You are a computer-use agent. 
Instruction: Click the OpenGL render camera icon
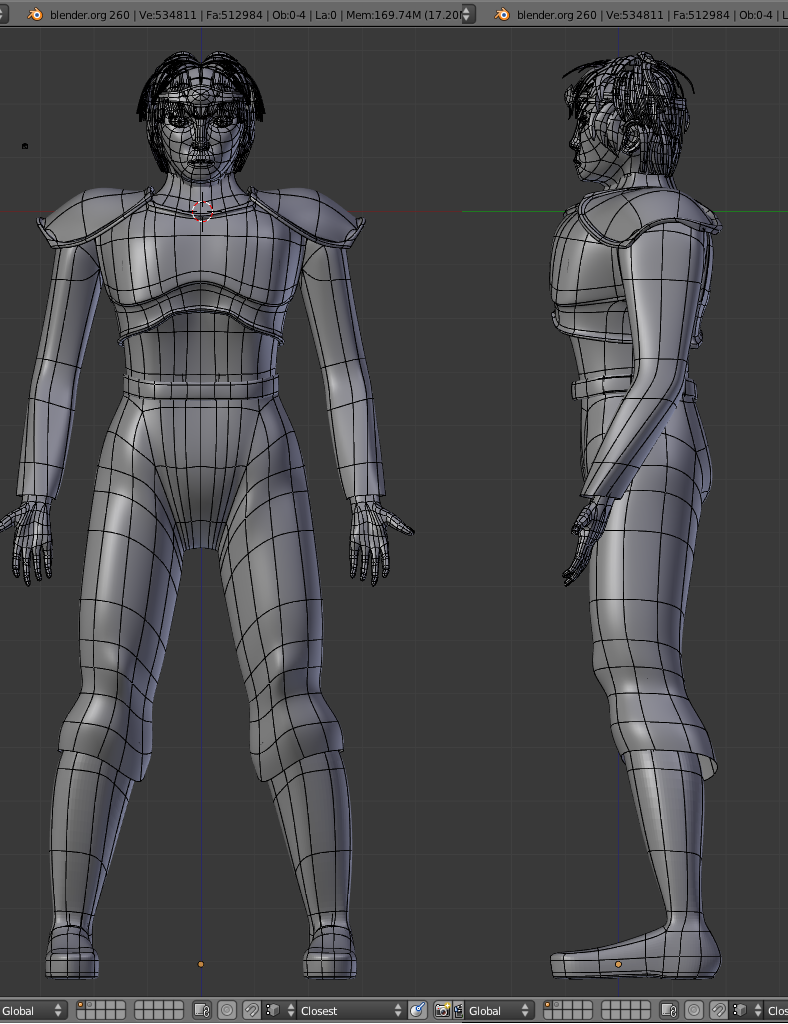(x=442, y=1011)
